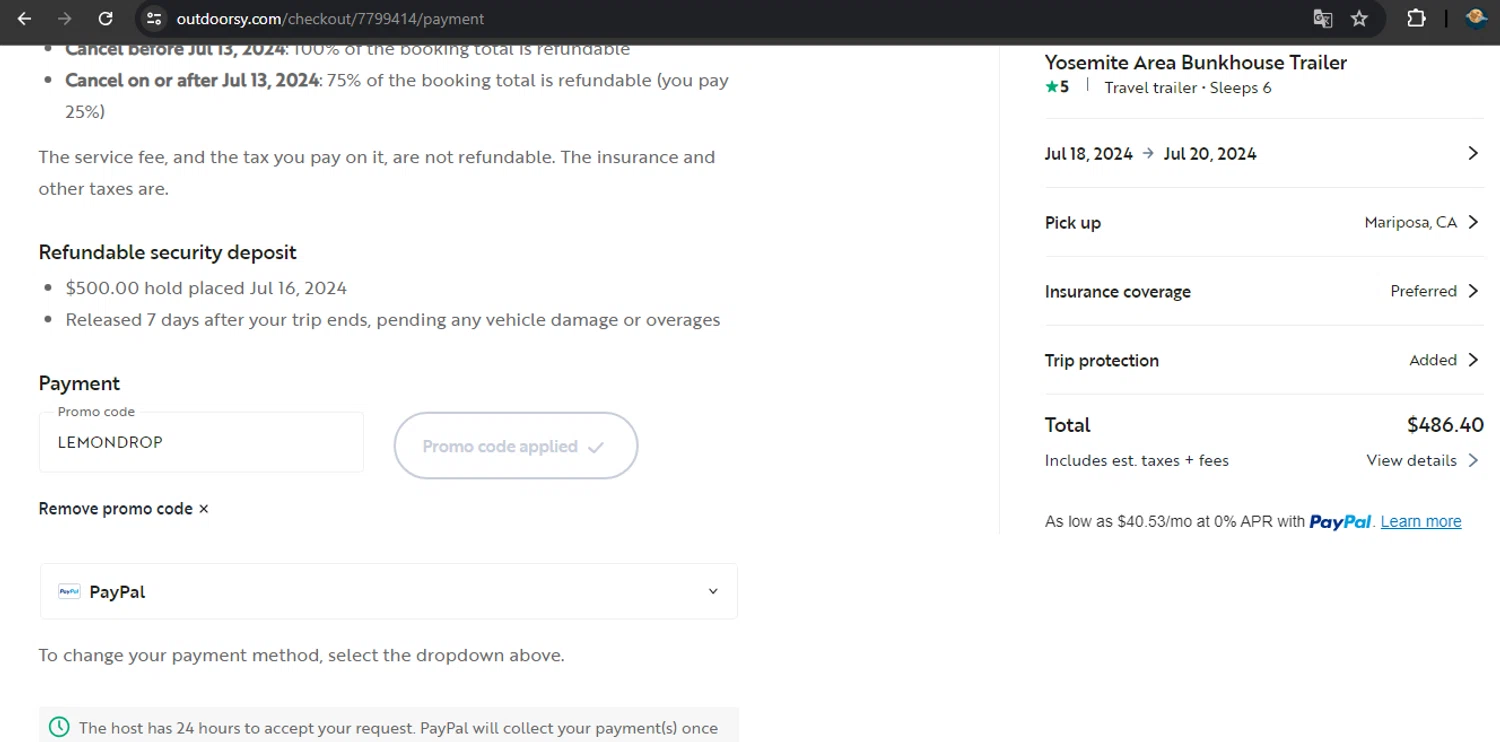This screenshot has width=1500, height=742.
Task: Expand the PayPal payment method dropdown
Action: 712,591
